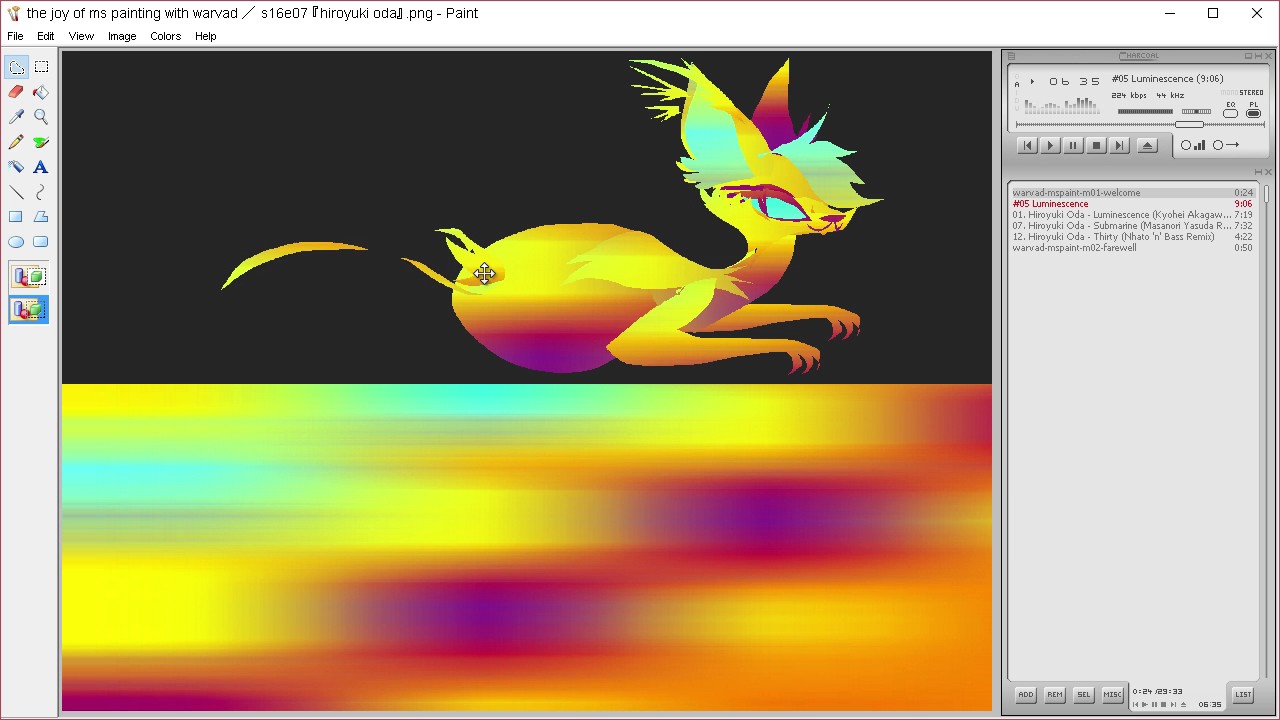The image size is (1280, 720).
Task: Pause playback in the music player
Action: coord(1073,146)
